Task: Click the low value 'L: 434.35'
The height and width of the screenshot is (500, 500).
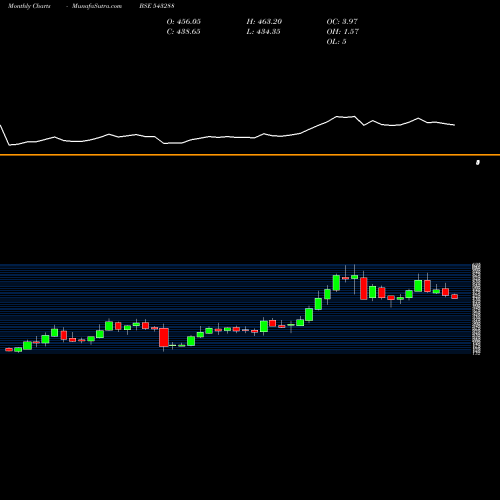Action: 264,32
